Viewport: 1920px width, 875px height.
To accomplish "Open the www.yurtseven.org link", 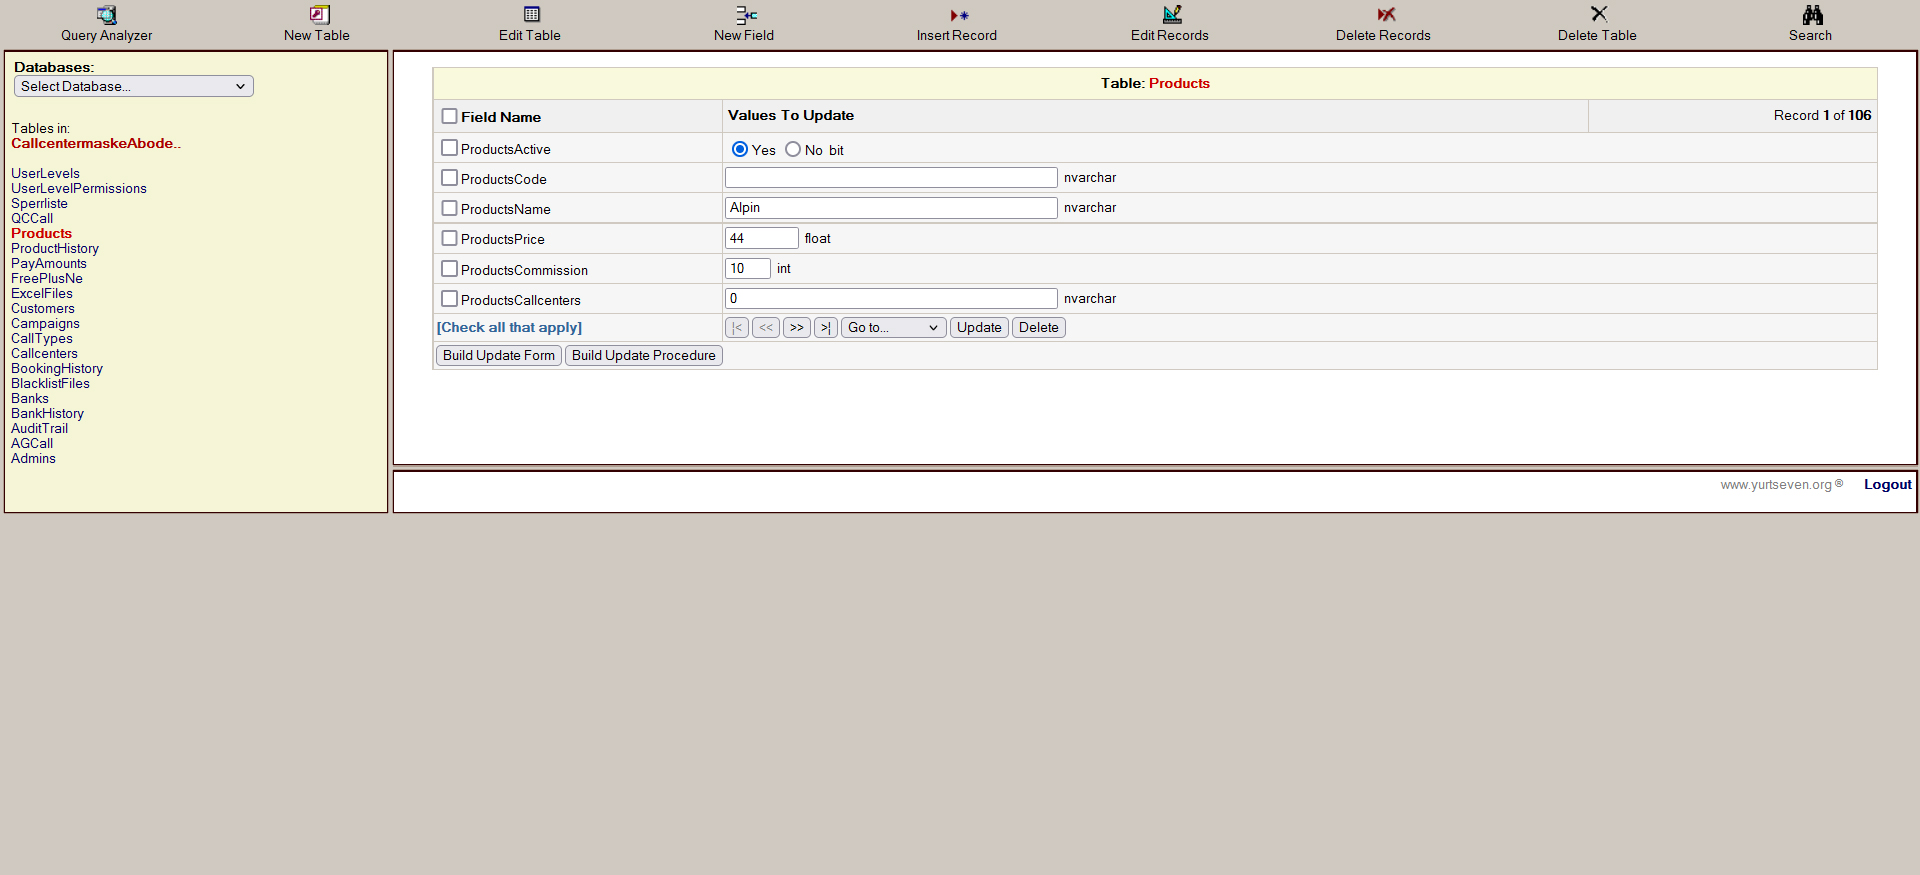I will point(1776,484).
